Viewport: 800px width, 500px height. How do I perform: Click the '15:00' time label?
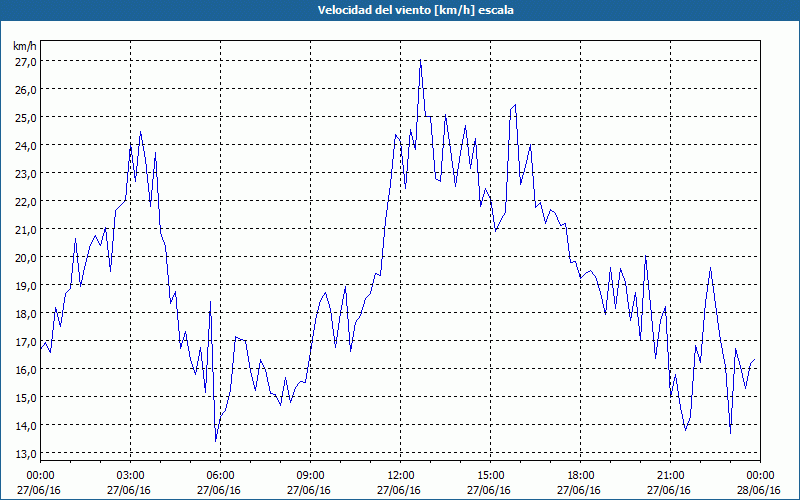(490, 476)
